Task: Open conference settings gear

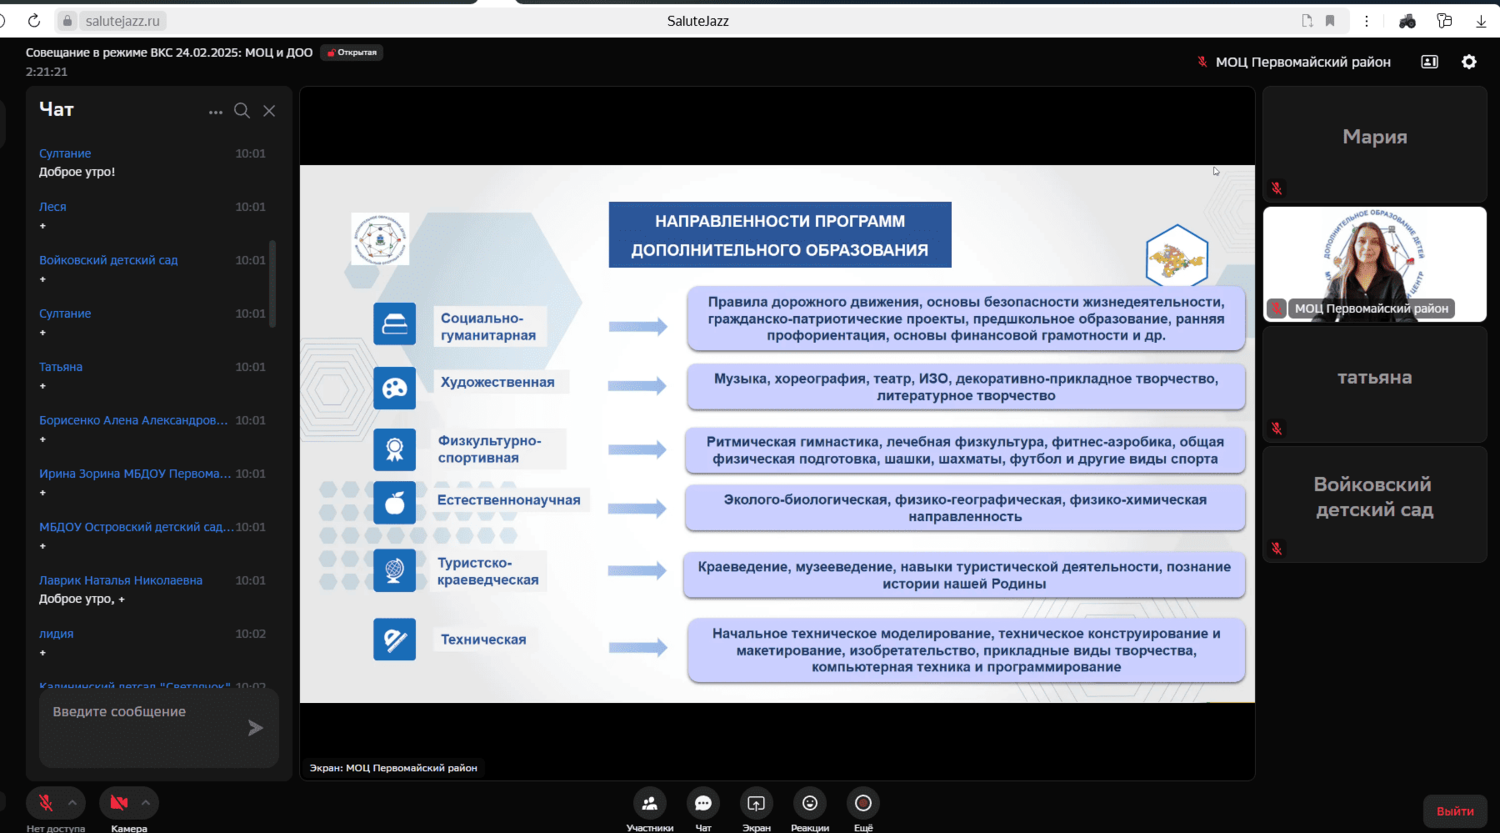Action: click(x=1469, y=62)
